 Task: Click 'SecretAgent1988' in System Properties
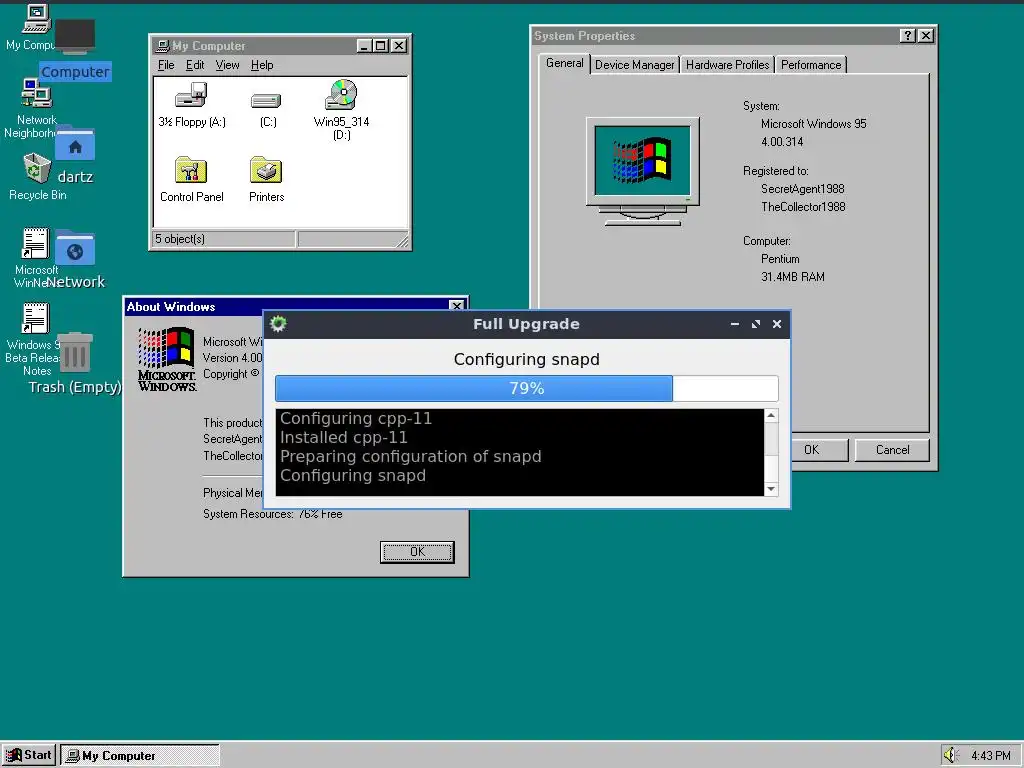point(802,189)
